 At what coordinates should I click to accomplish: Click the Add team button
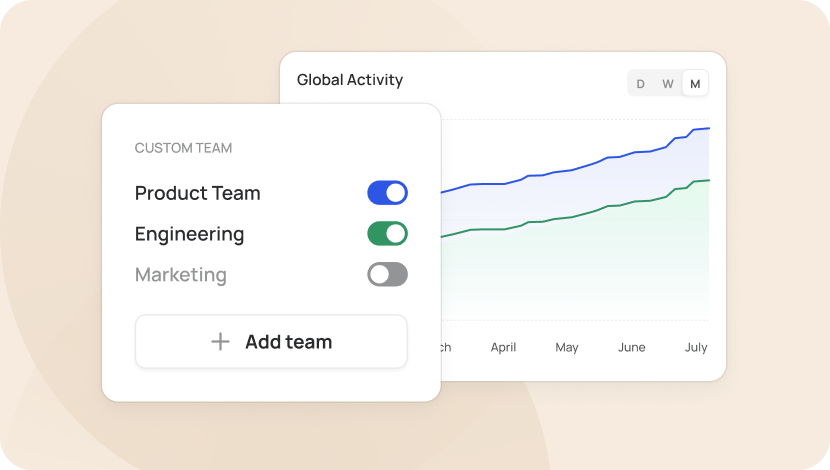pyautogui.click(x=271, y=341)
